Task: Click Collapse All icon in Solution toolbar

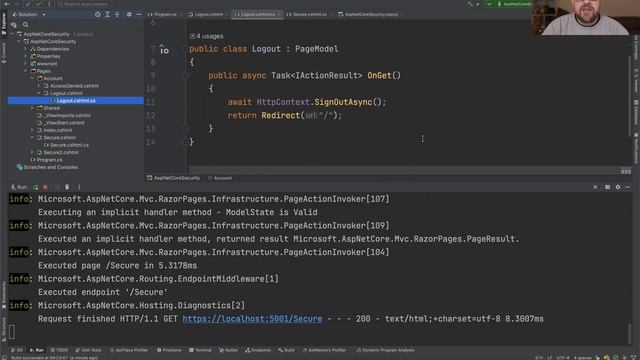Action: click(x=117, y=14)
